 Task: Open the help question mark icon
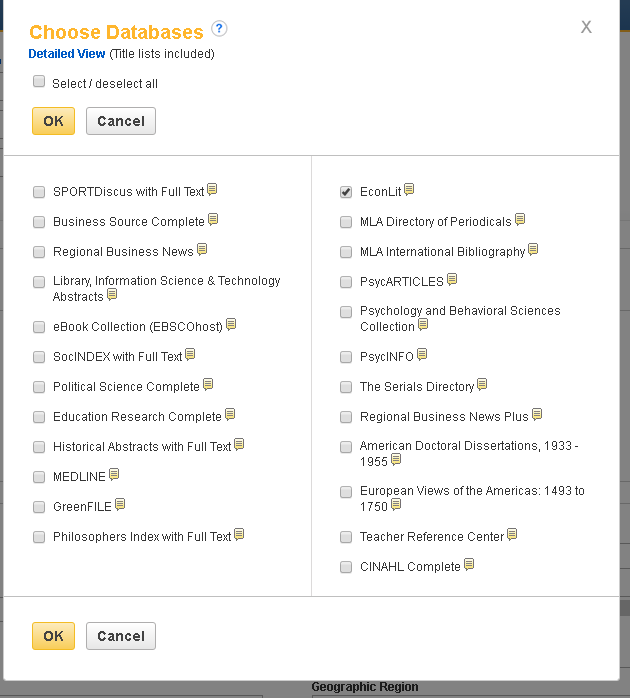[219, 29]
